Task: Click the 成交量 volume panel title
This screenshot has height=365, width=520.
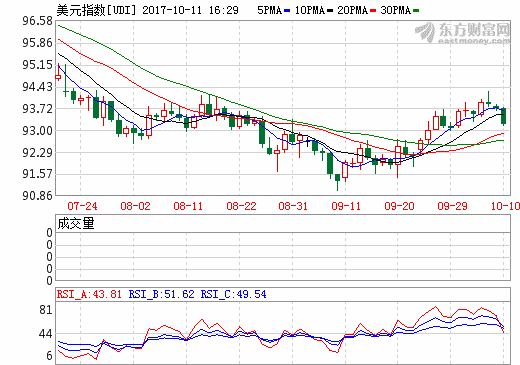Action: point(76,223)
